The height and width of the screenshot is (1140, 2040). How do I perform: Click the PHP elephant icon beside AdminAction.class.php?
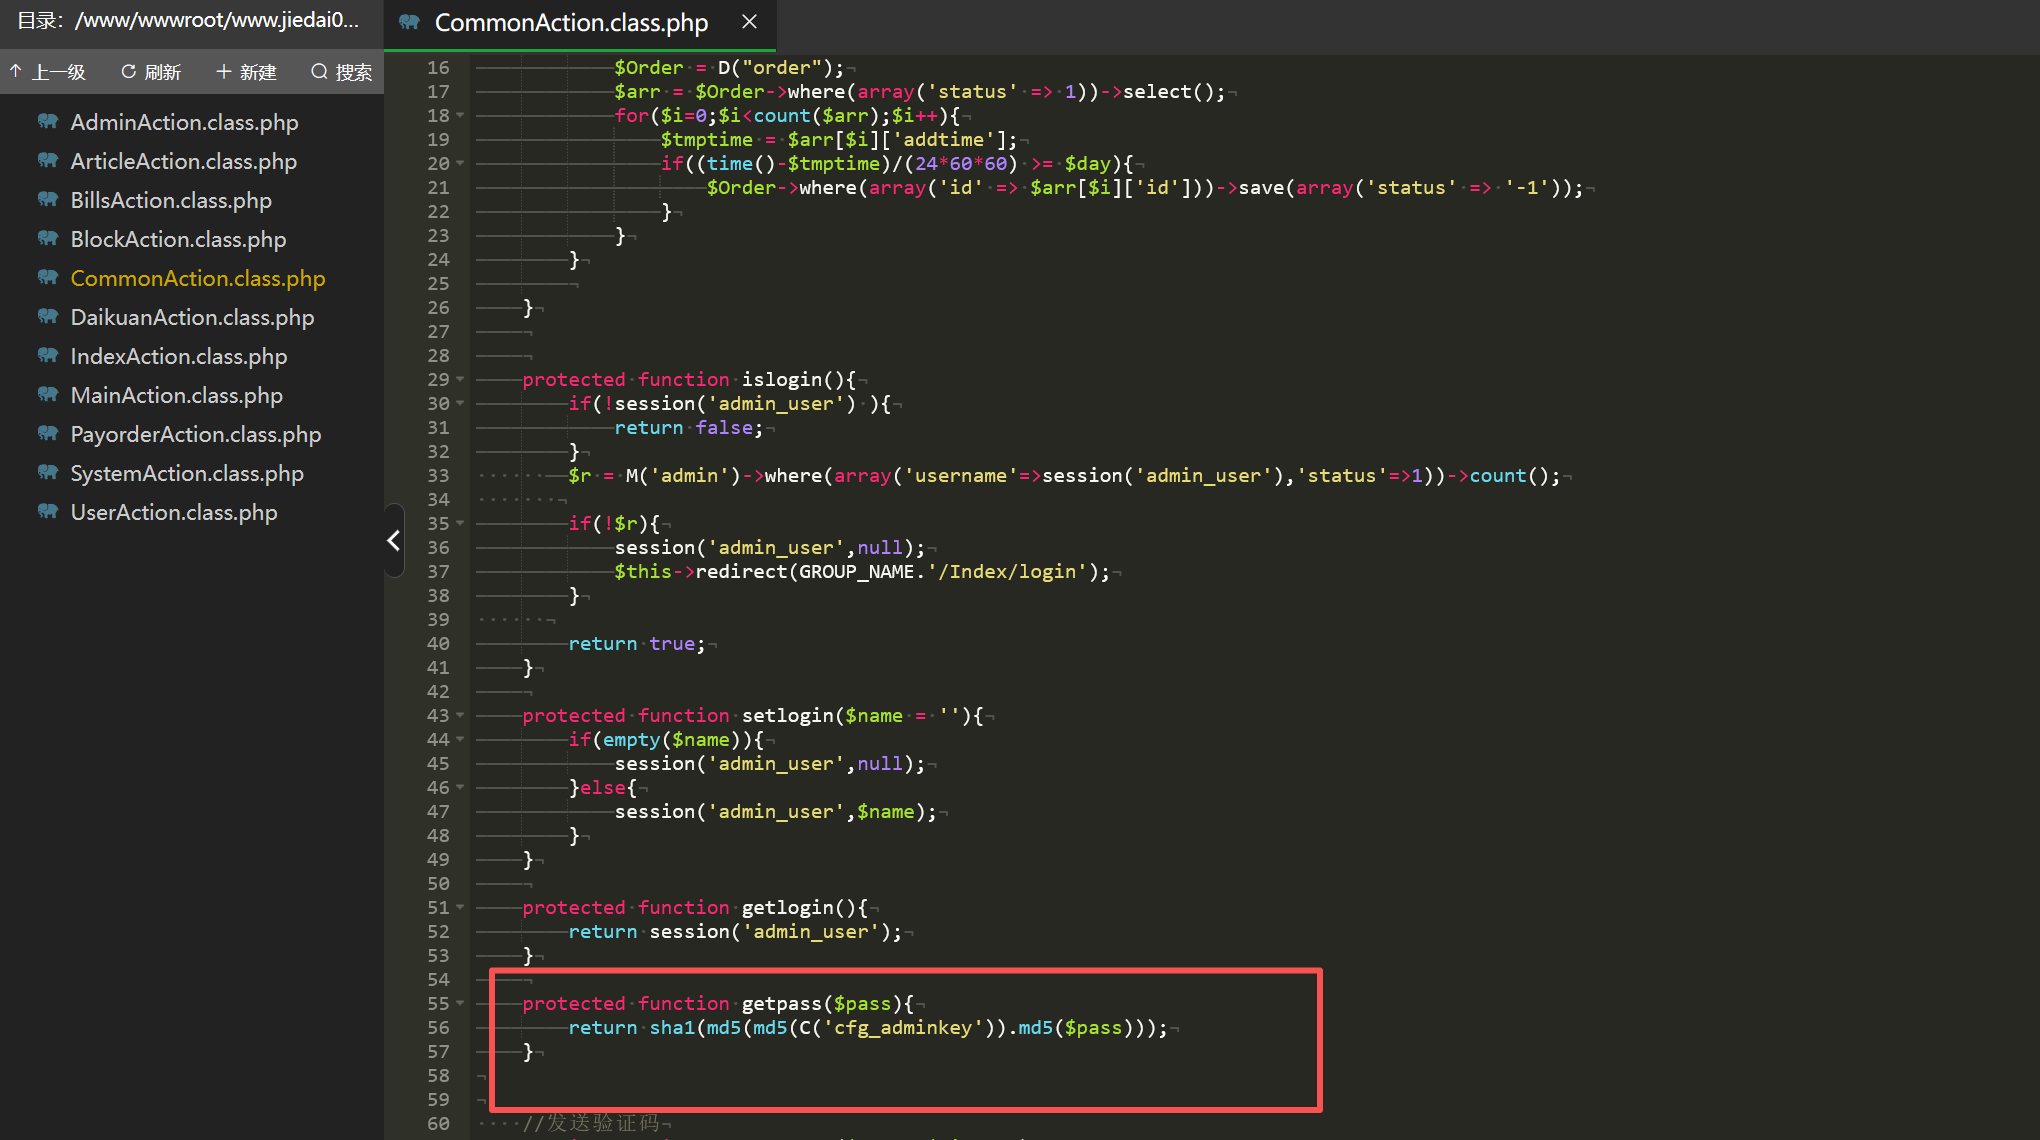47,122
